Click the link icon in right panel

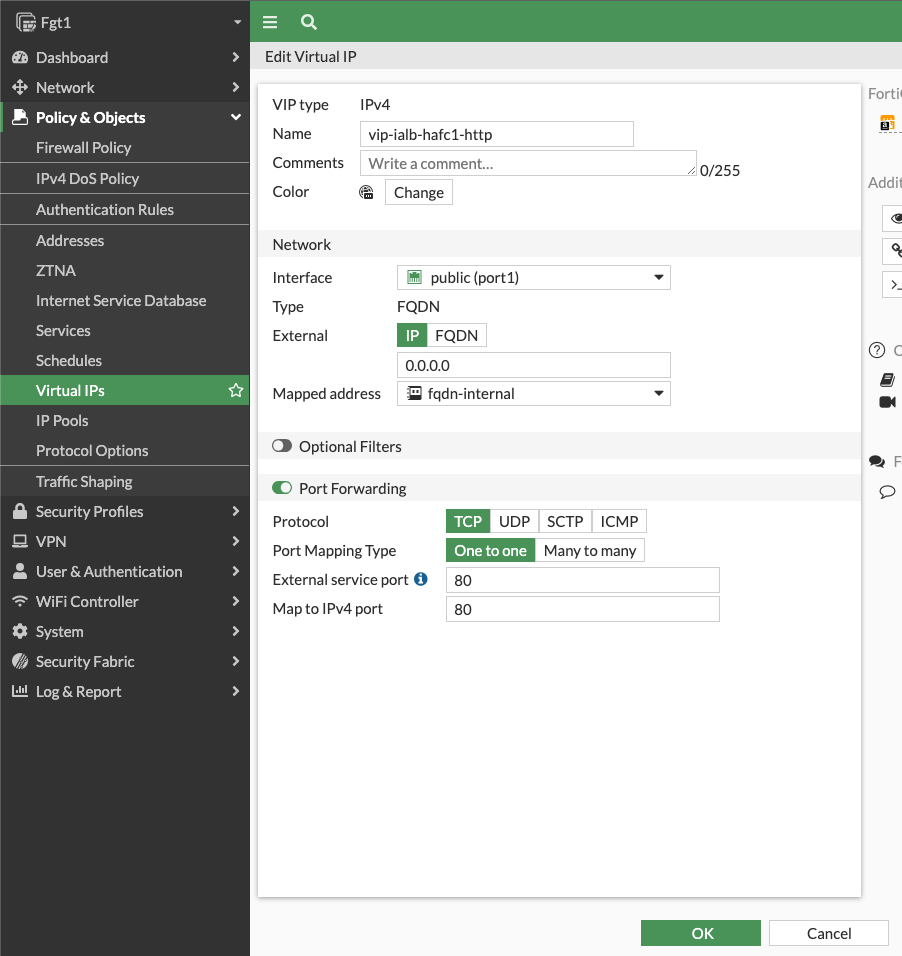896,251
